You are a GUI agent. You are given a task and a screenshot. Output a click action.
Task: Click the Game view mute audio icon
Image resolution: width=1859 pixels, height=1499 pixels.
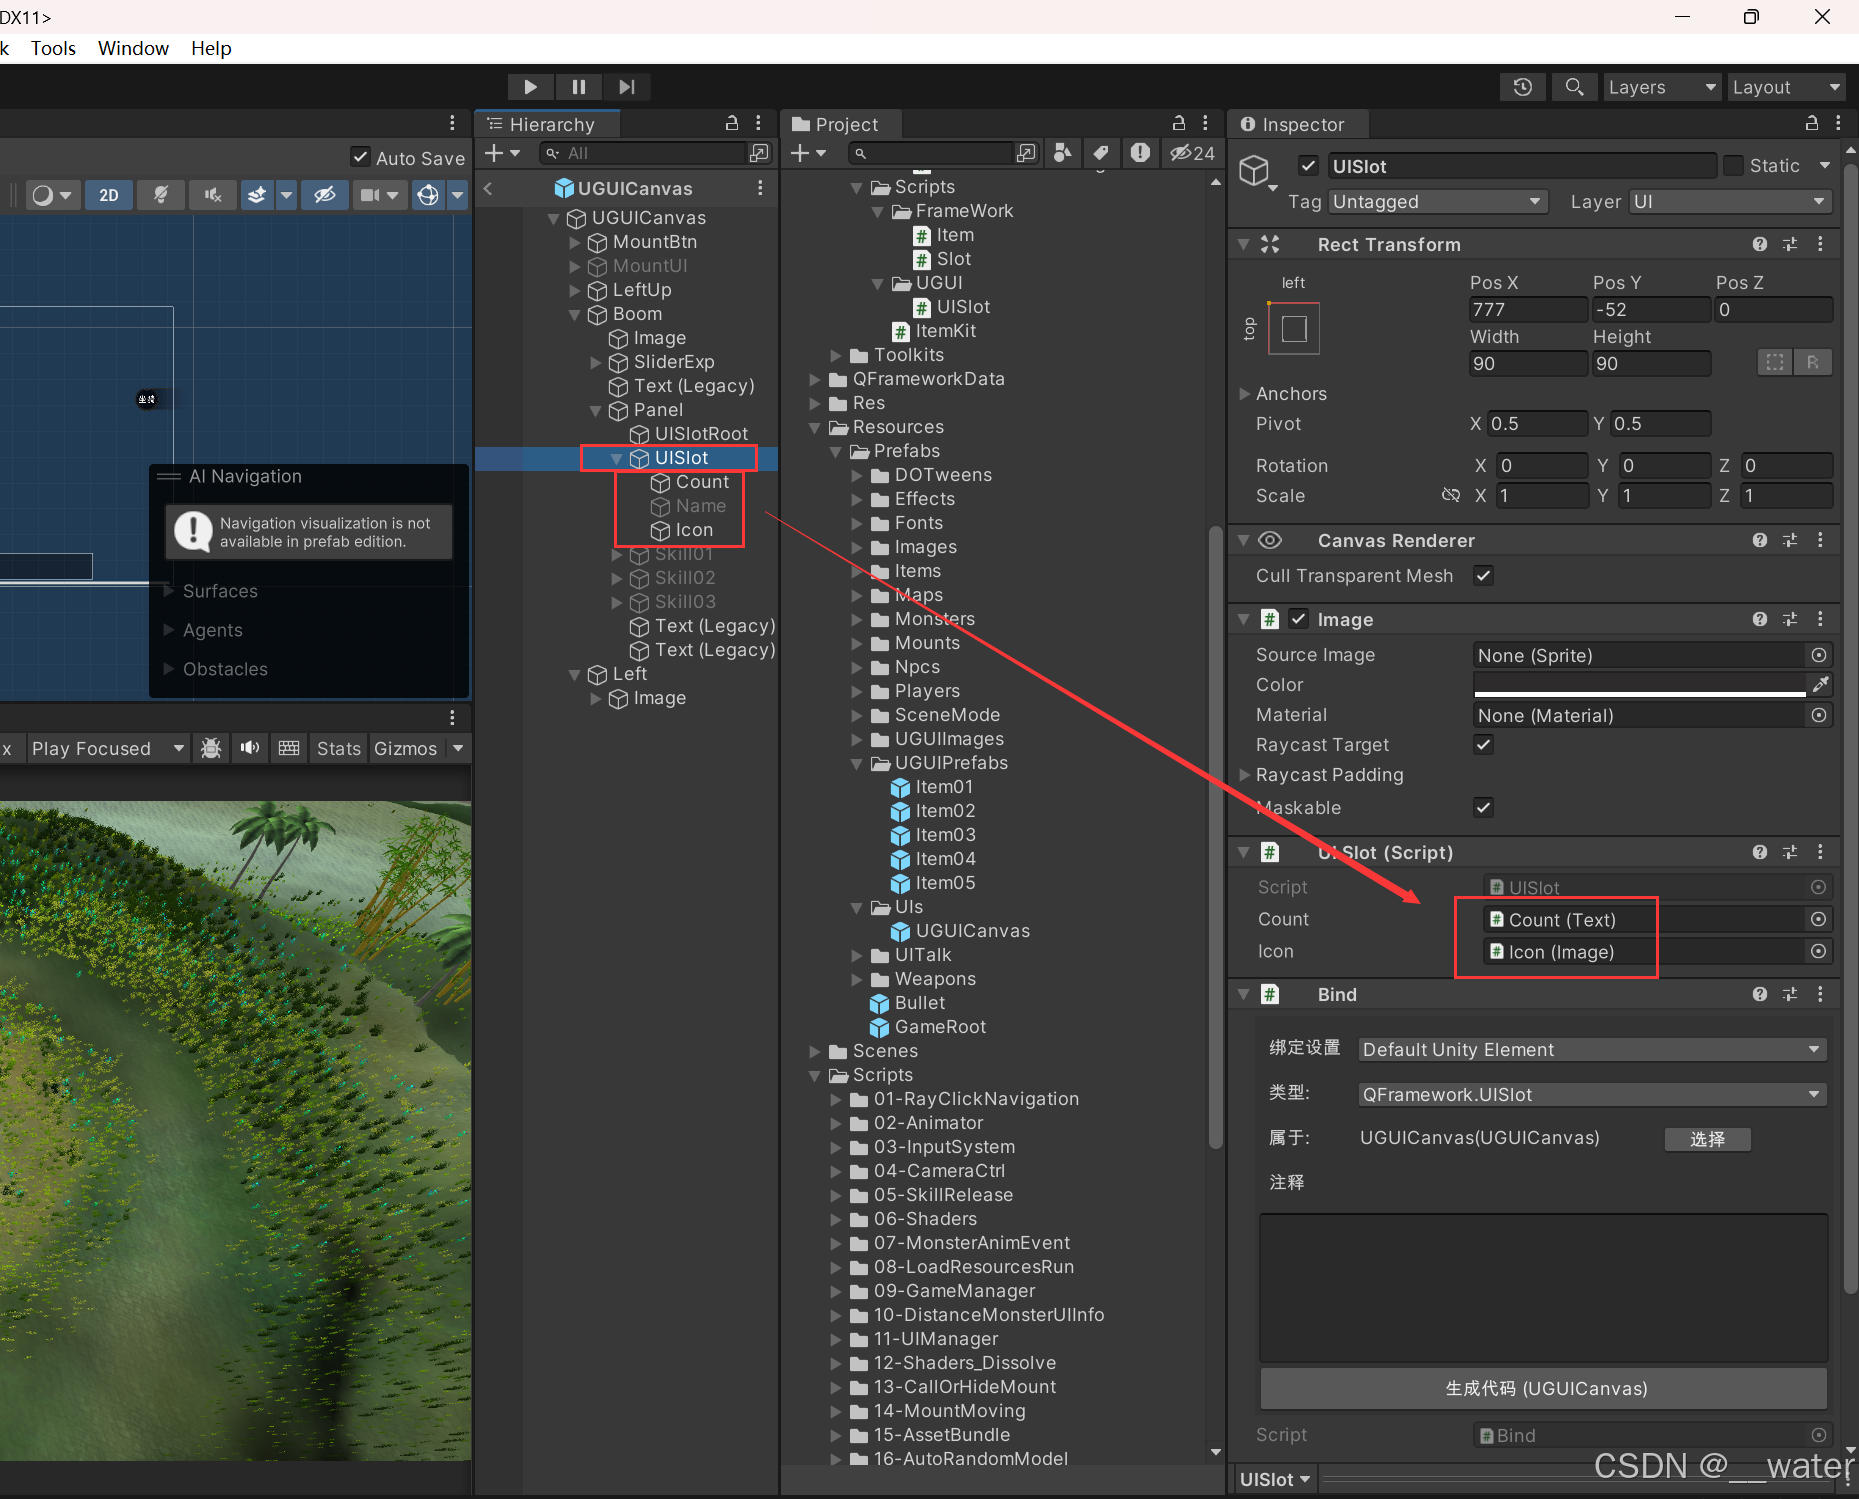pos(250,748)
